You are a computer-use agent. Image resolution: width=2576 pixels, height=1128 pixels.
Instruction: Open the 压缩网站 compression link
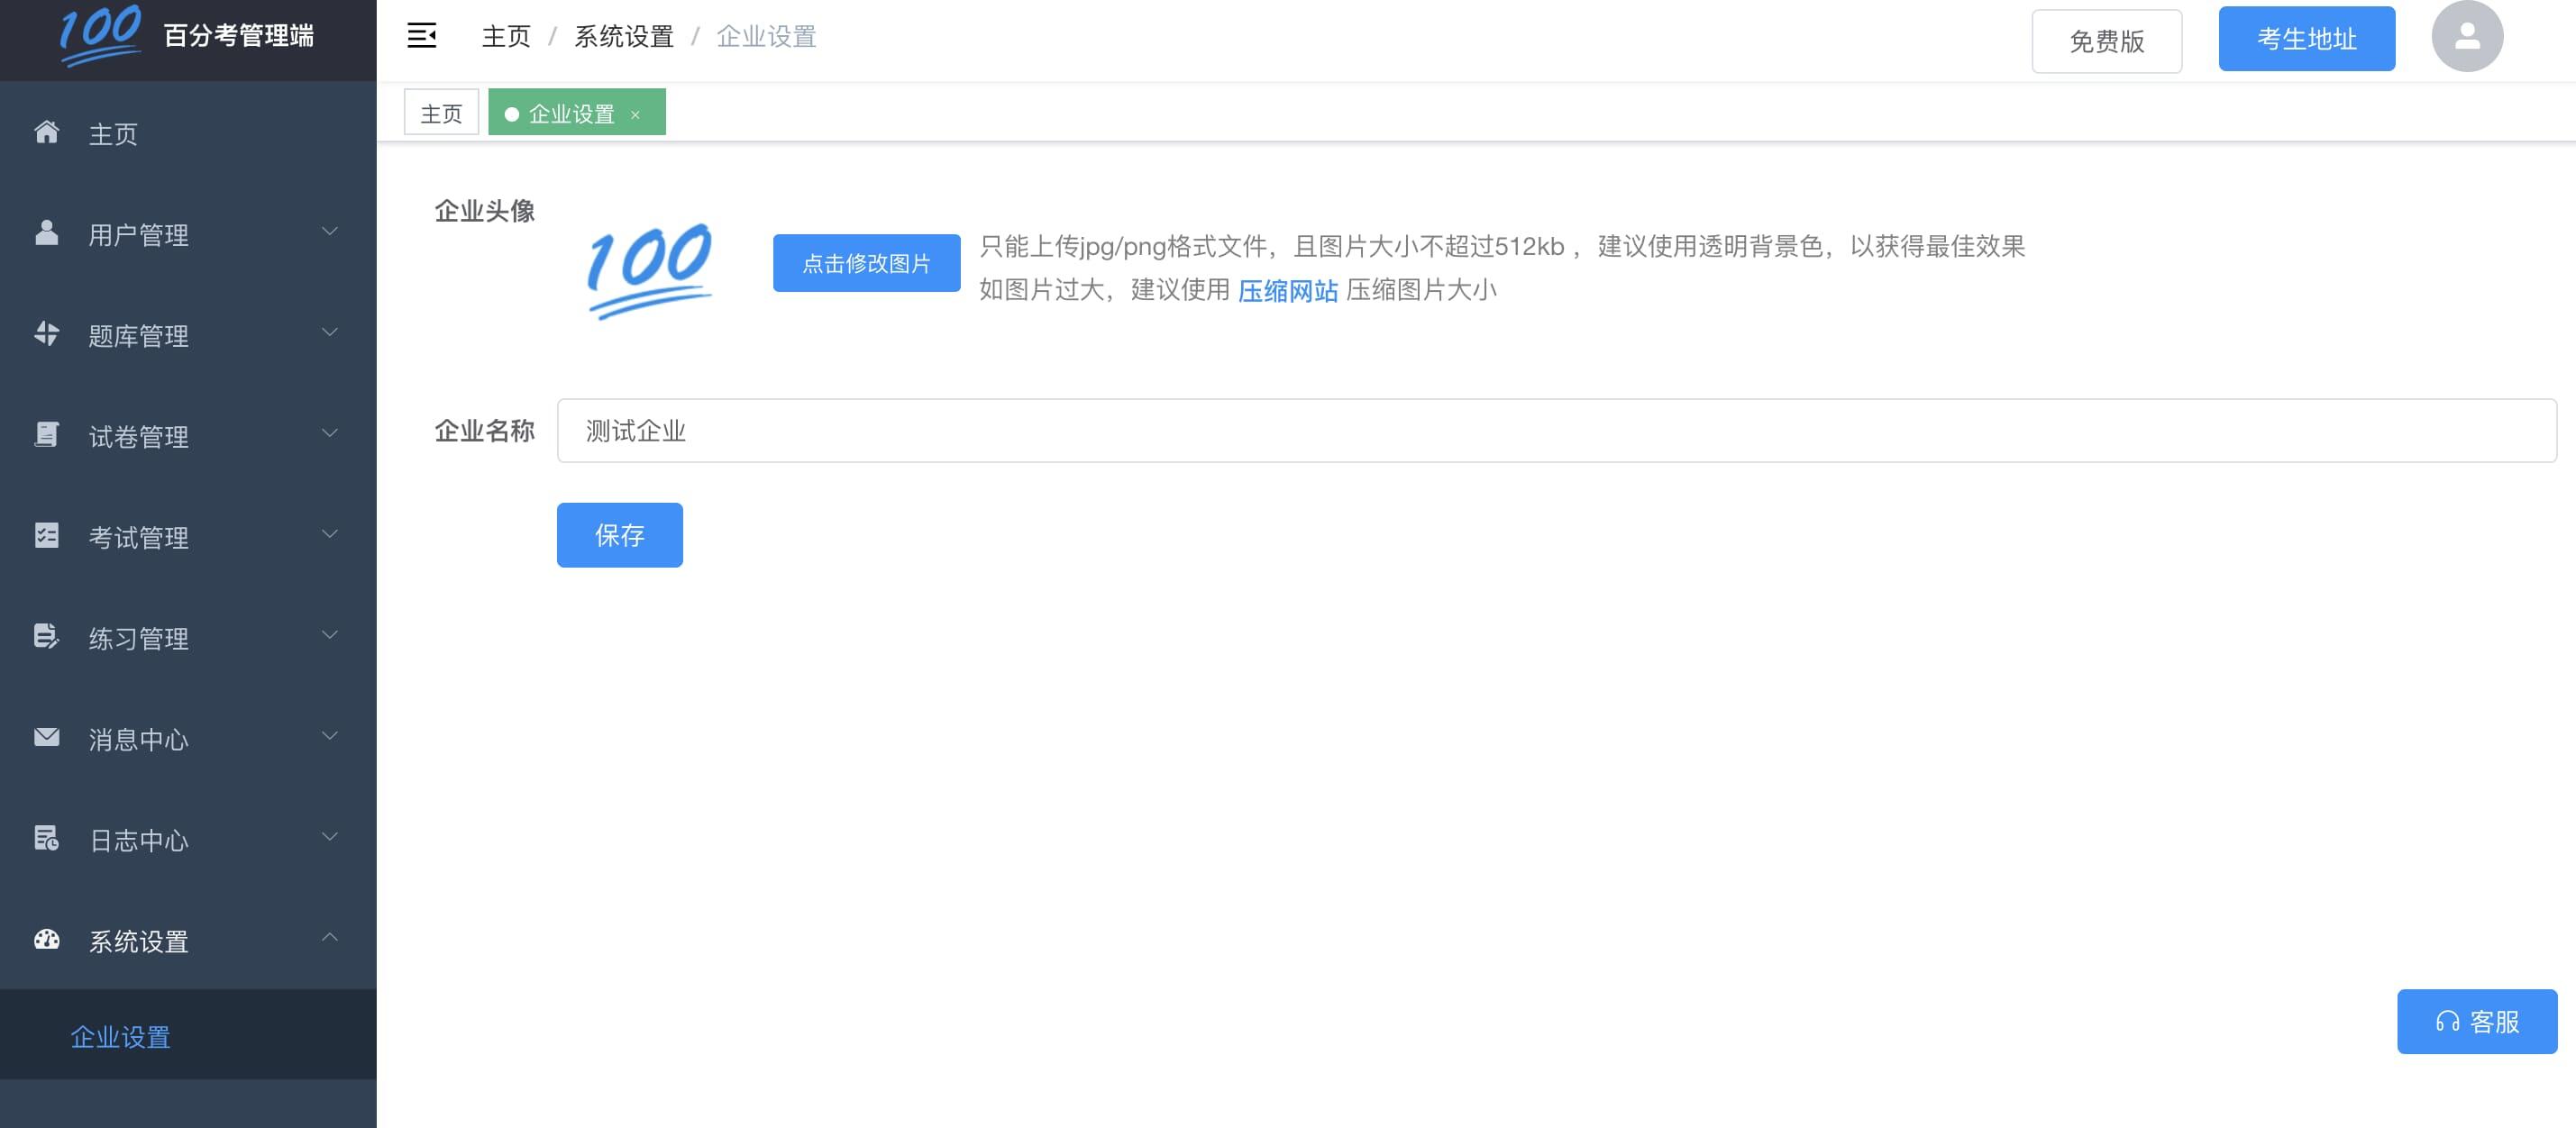1288,291
